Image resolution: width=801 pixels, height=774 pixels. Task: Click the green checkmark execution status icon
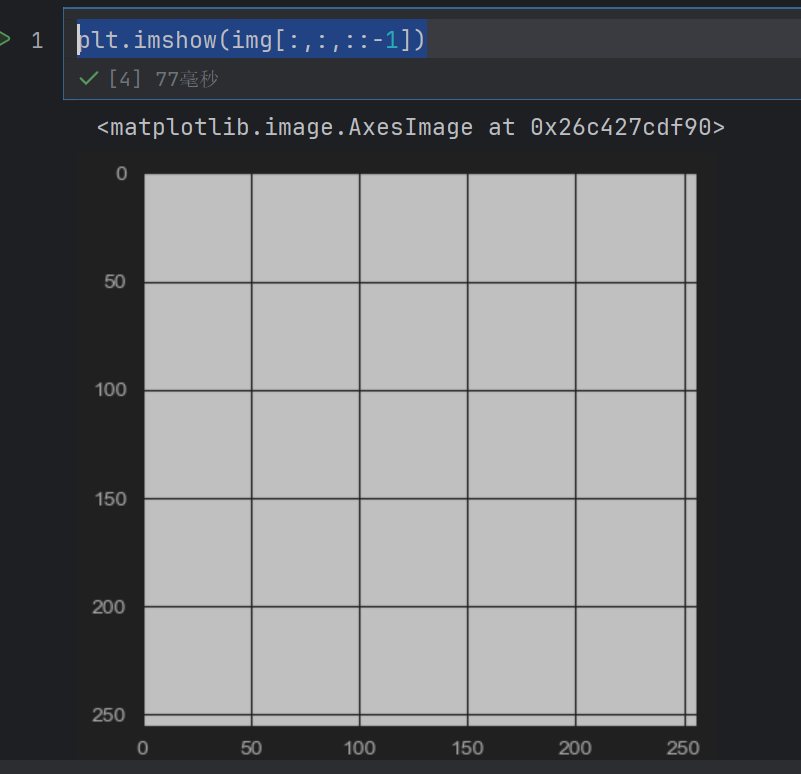(x=89, y=79)
